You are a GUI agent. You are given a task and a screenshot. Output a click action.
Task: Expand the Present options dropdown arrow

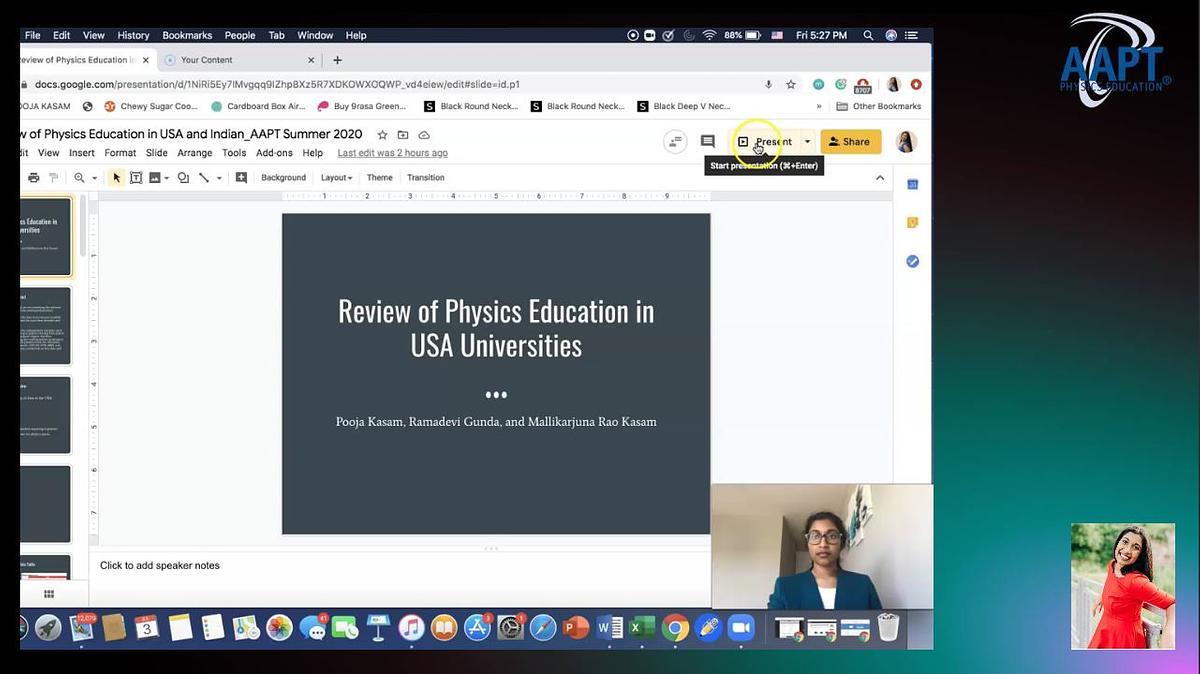tap(807, 142)
